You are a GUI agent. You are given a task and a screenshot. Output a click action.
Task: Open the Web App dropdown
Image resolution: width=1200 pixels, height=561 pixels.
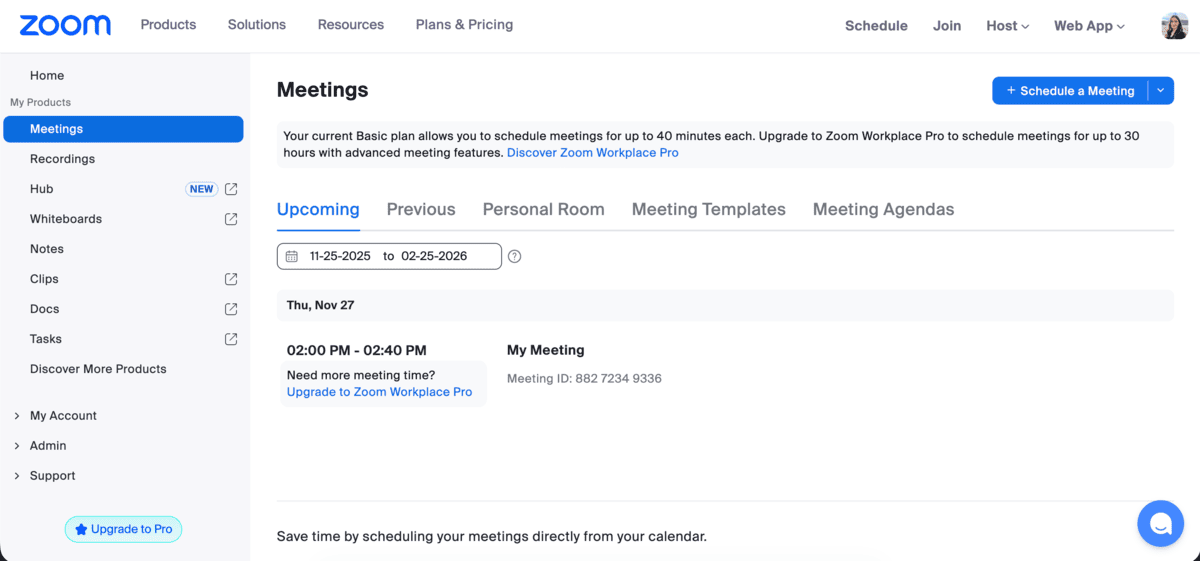pos(1089,26)
